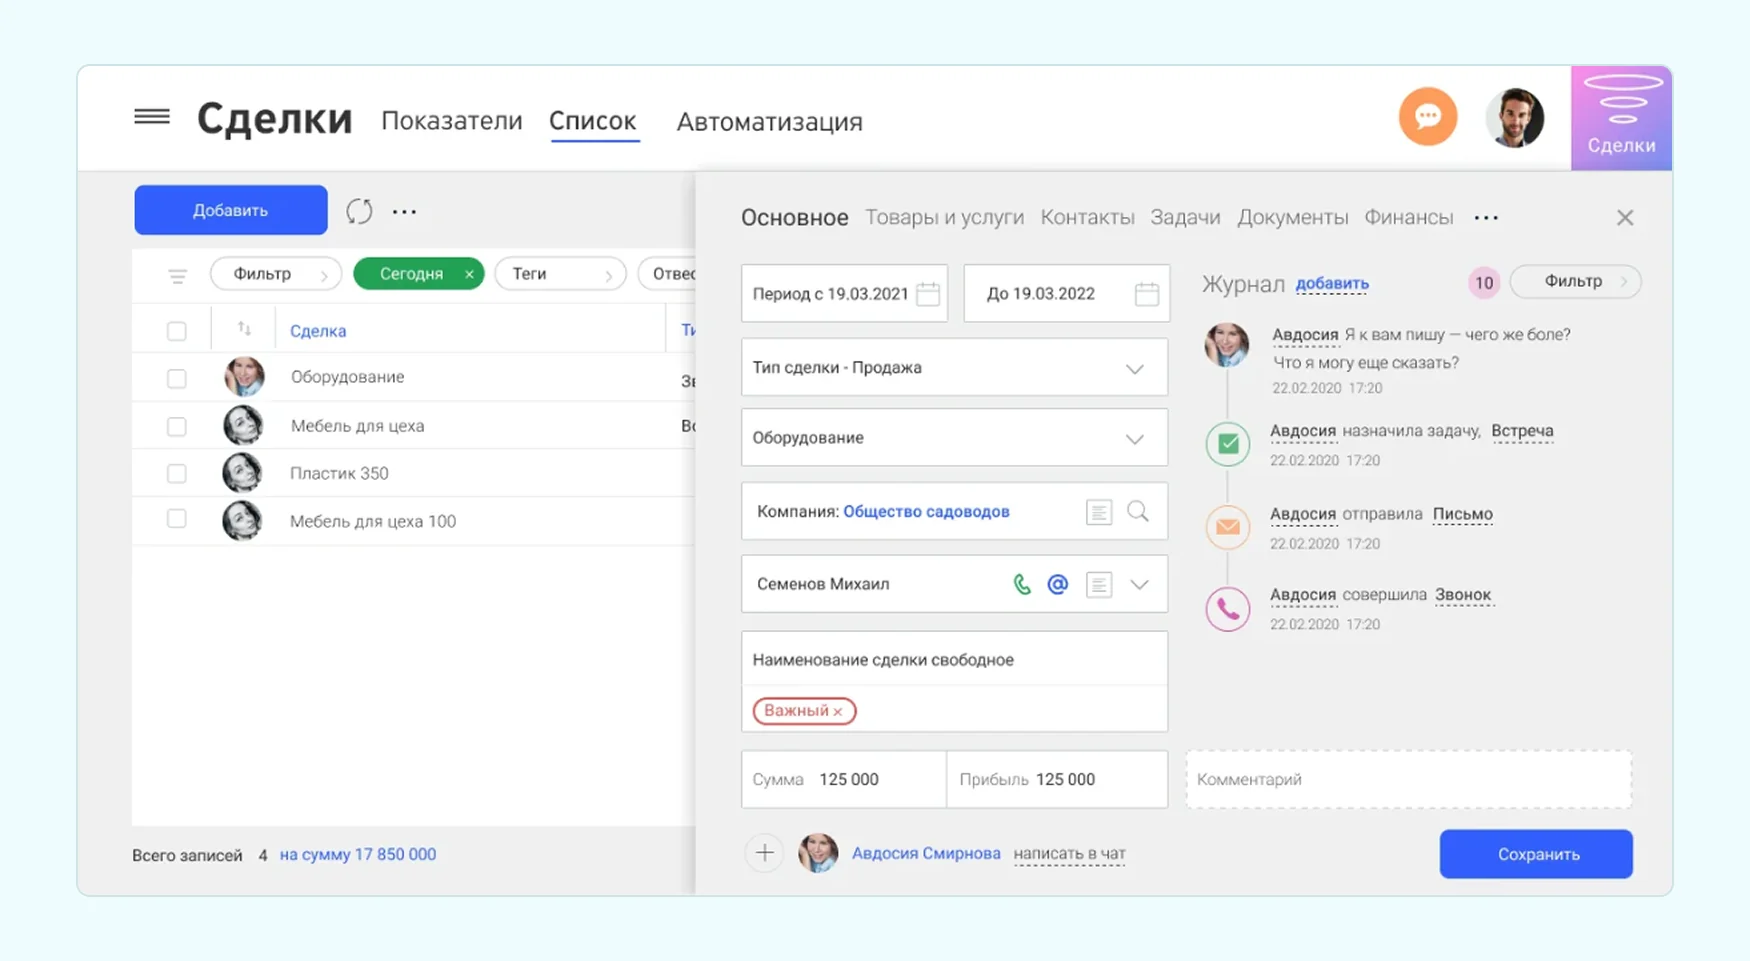Open calendar for Период с 19.03.2021

tap(928, 294)
